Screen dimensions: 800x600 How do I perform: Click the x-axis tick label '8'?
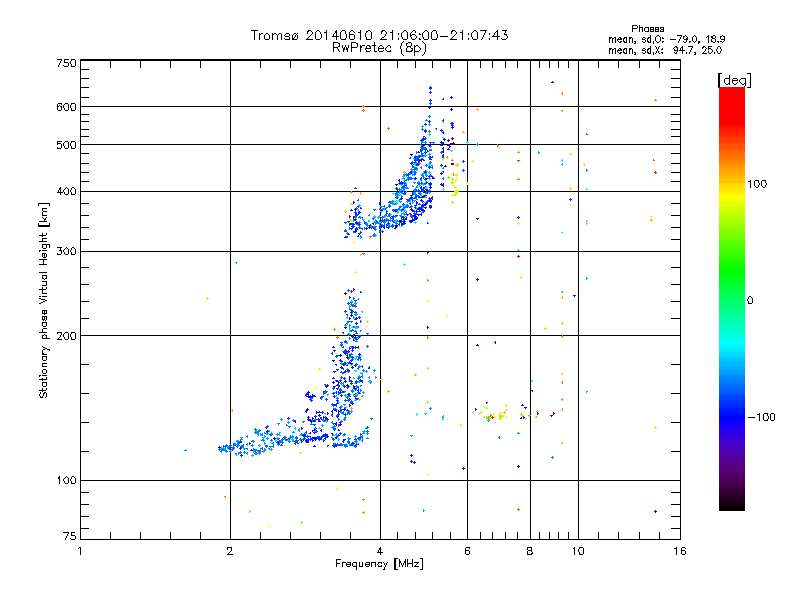[530, 551]
